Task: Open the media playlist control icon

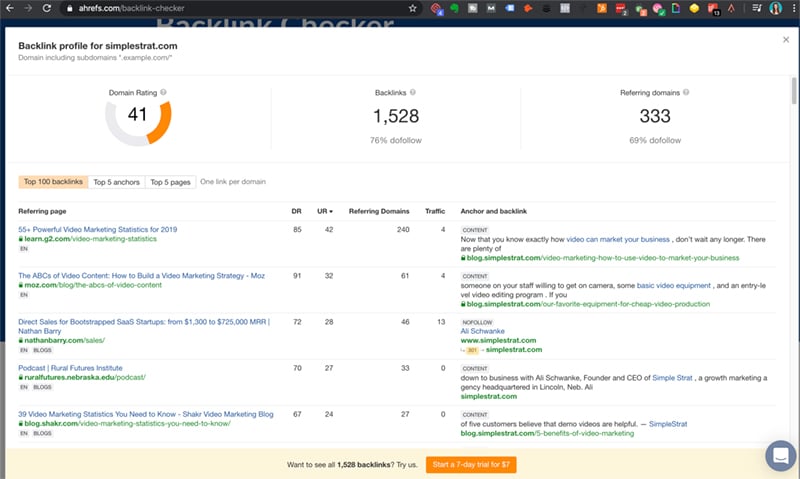Action: [x=757, y=8]
